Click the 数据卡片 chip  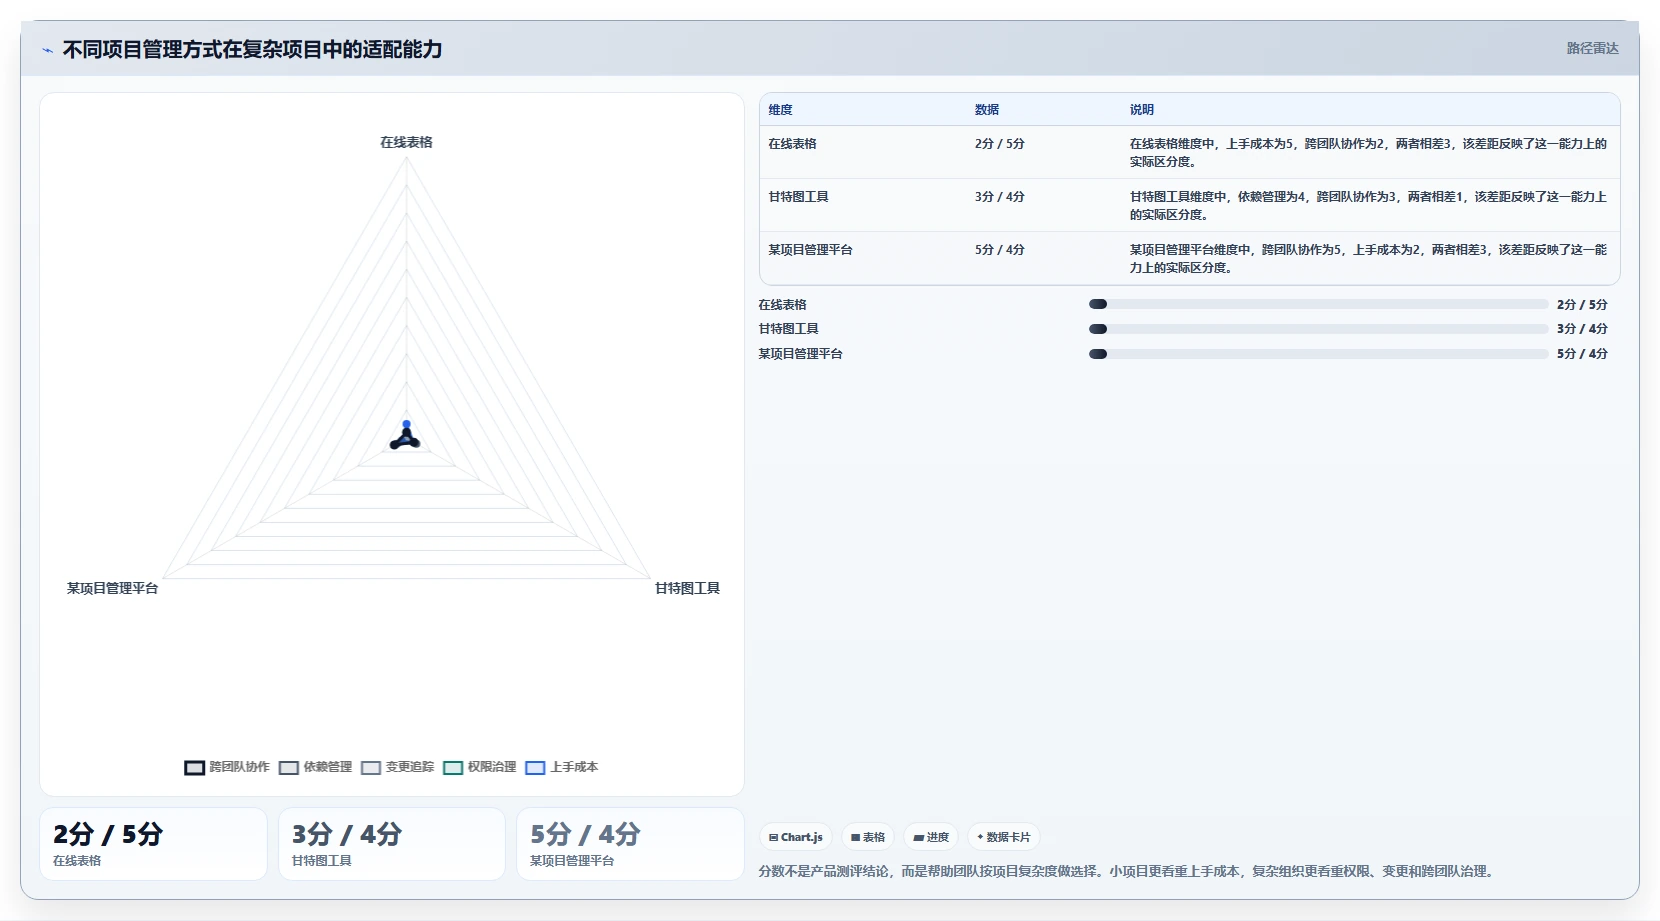pyautogui.click(x=1004, y=837)
